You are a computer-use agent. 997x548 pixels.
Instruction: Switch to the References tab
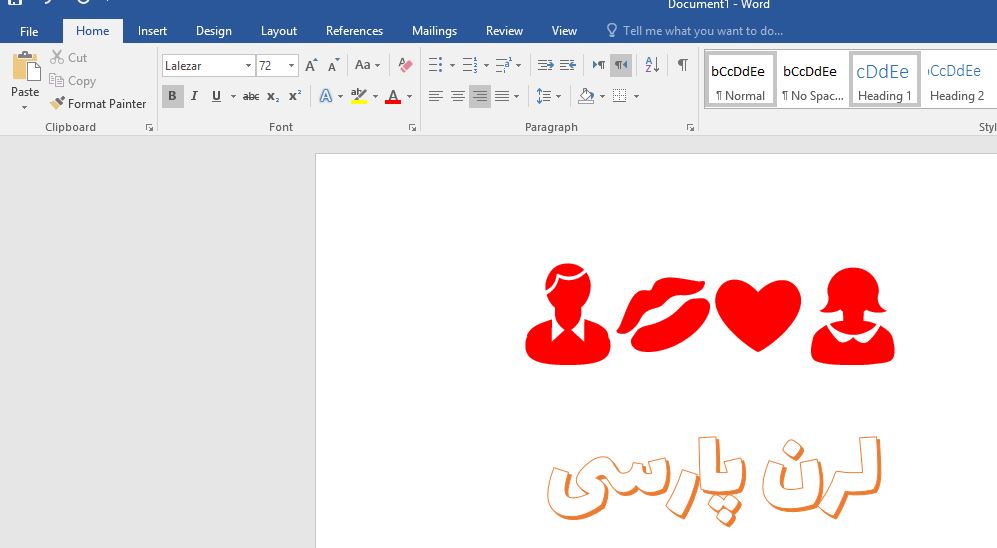click(354, 31)
